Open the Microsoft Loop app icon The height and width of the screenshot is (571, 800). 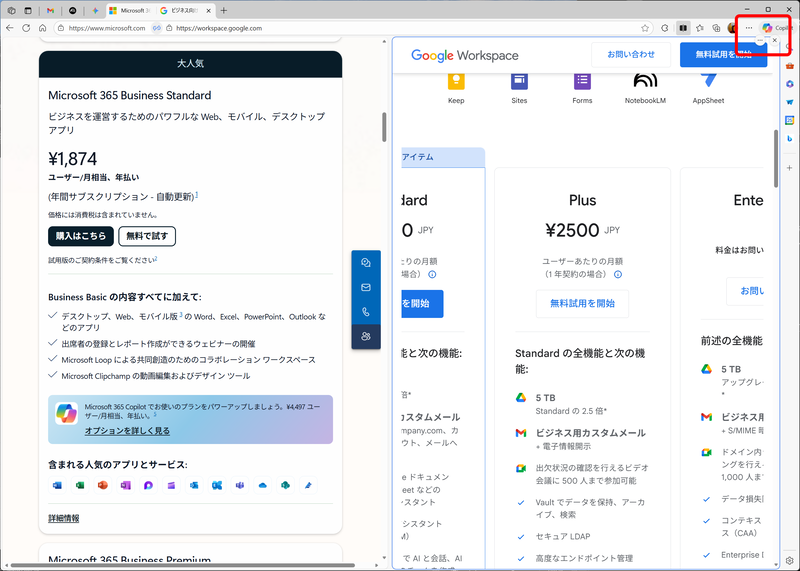tap(148, 485)
